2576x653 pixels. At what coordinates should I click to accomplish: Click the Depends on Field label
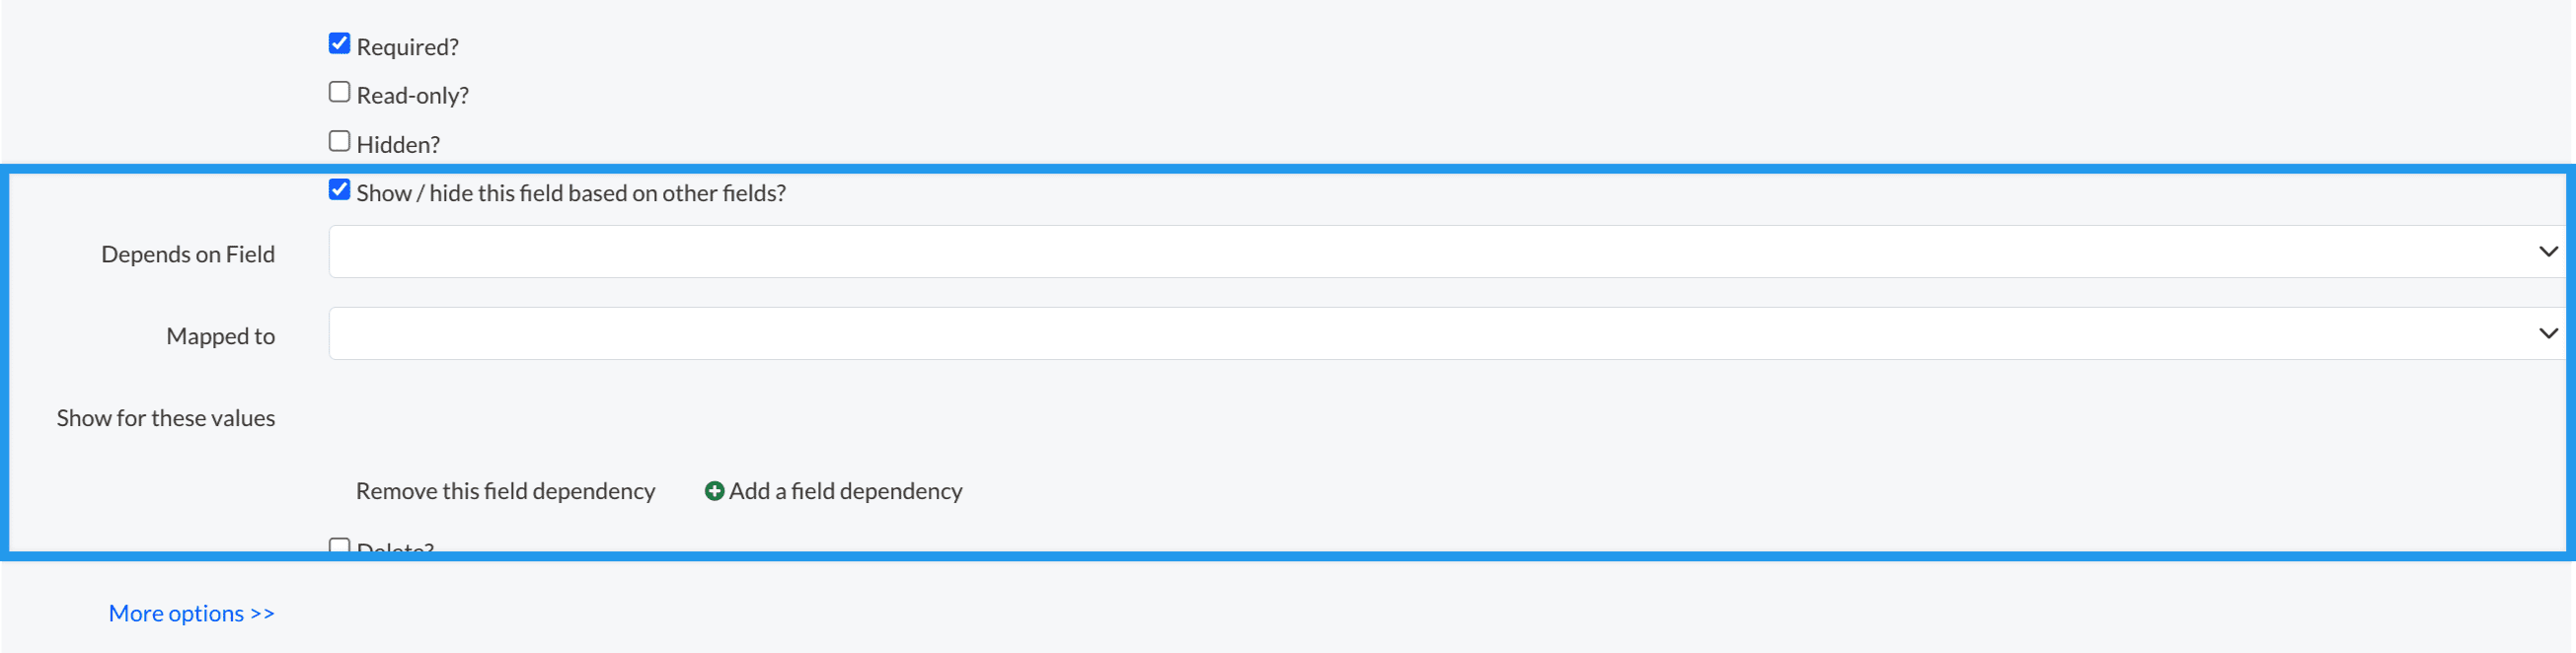click(x=188, y=254)
